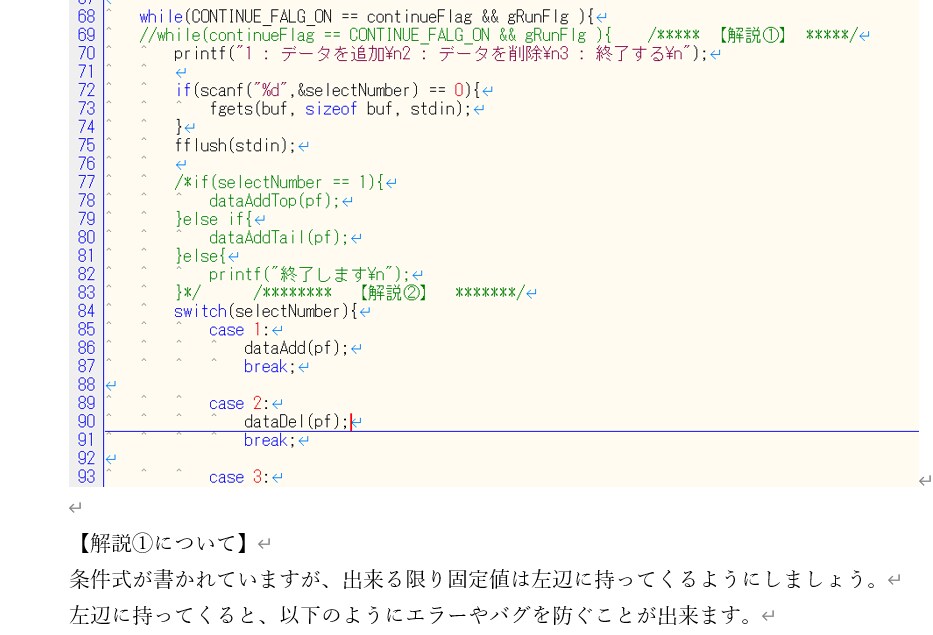Click the dataAddTop(pf); line
This screenshot has width=933, height=635.
click(274, 201)
